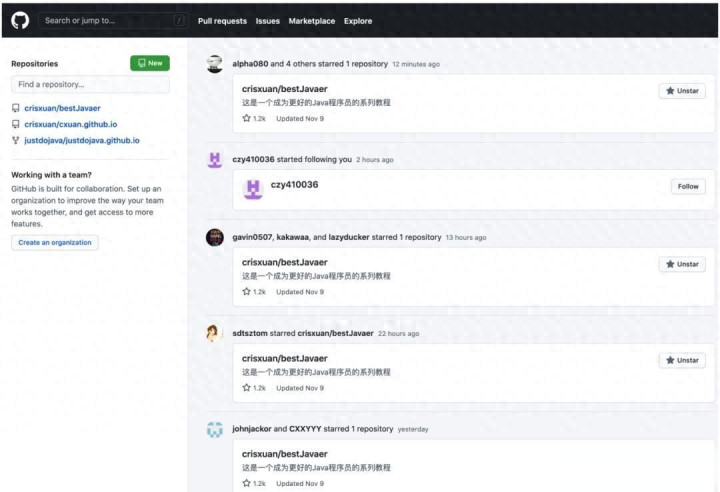Click Create an organization button
The width and height of the screenshot is (720, 492).
pyautogui.click(x=55, y=242)
